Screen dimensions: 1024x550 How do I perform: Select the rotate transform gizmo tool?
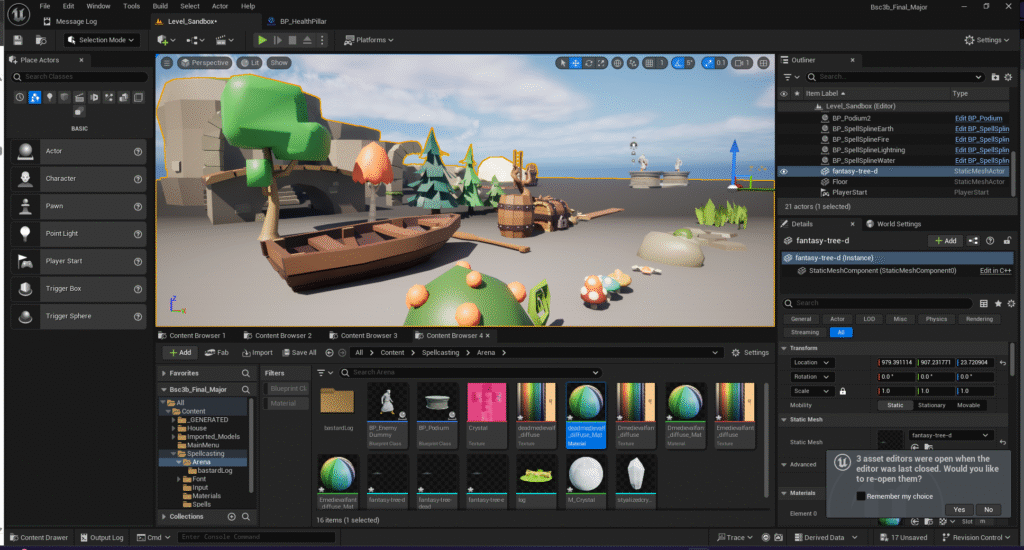tap(590, 63)
